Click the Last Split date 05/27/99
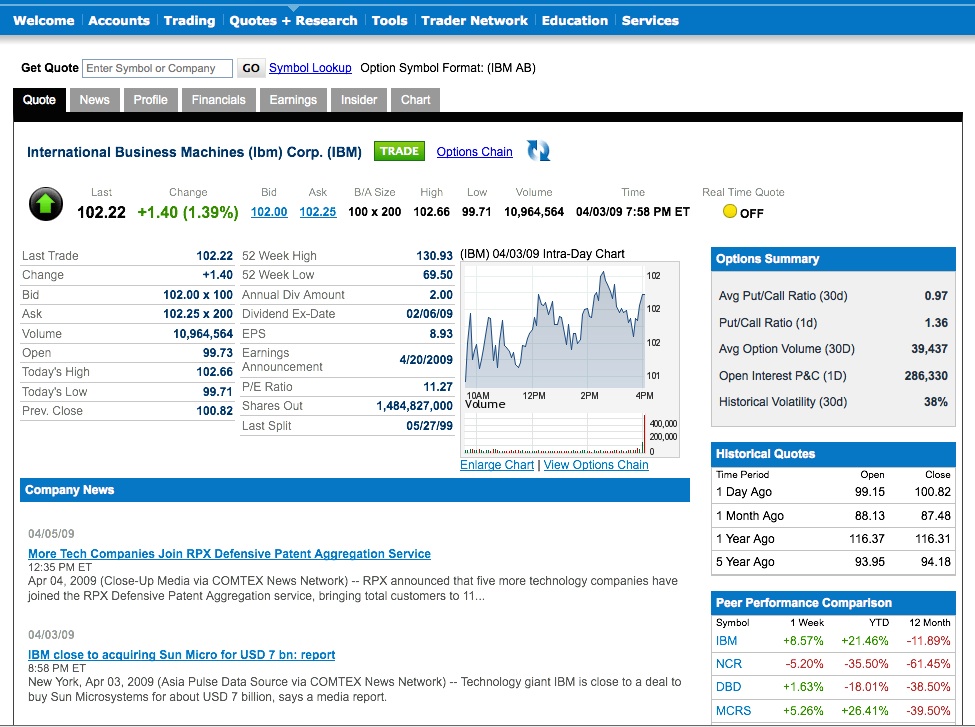 pos(430,426)
